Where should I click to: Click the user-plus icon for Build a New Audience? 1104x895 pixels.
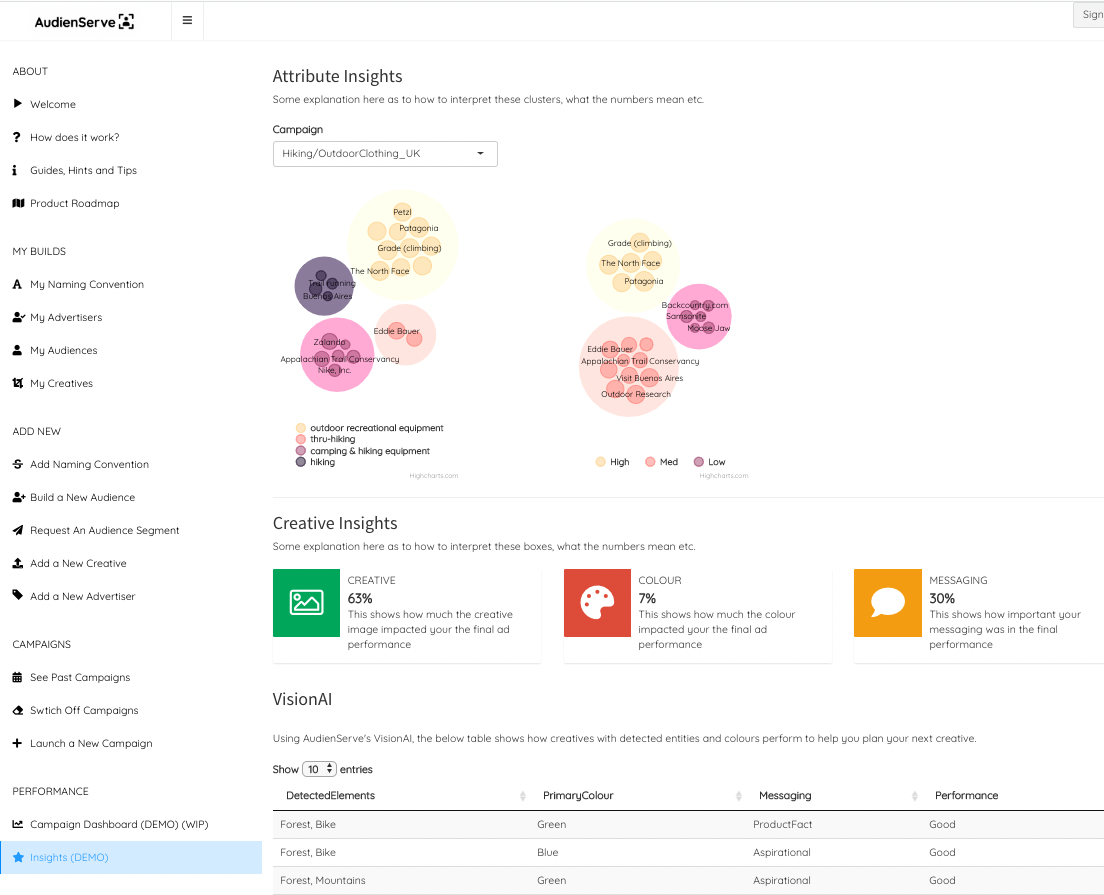click(19, 497)
